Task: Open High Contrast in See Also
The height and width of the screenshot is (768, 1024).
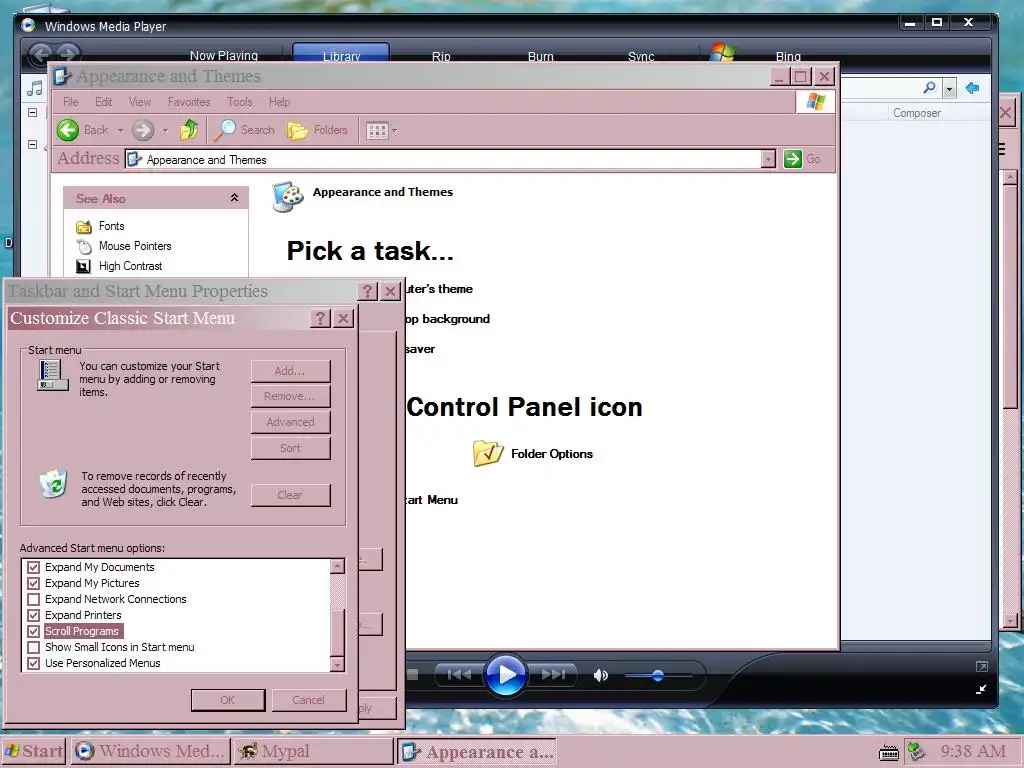Action: point(130,266)
